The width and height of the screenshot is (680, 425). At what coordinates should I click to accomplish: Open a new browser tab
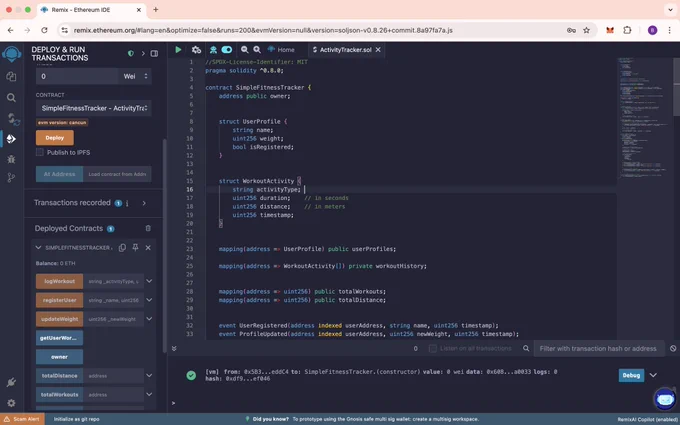pos(156,10)
